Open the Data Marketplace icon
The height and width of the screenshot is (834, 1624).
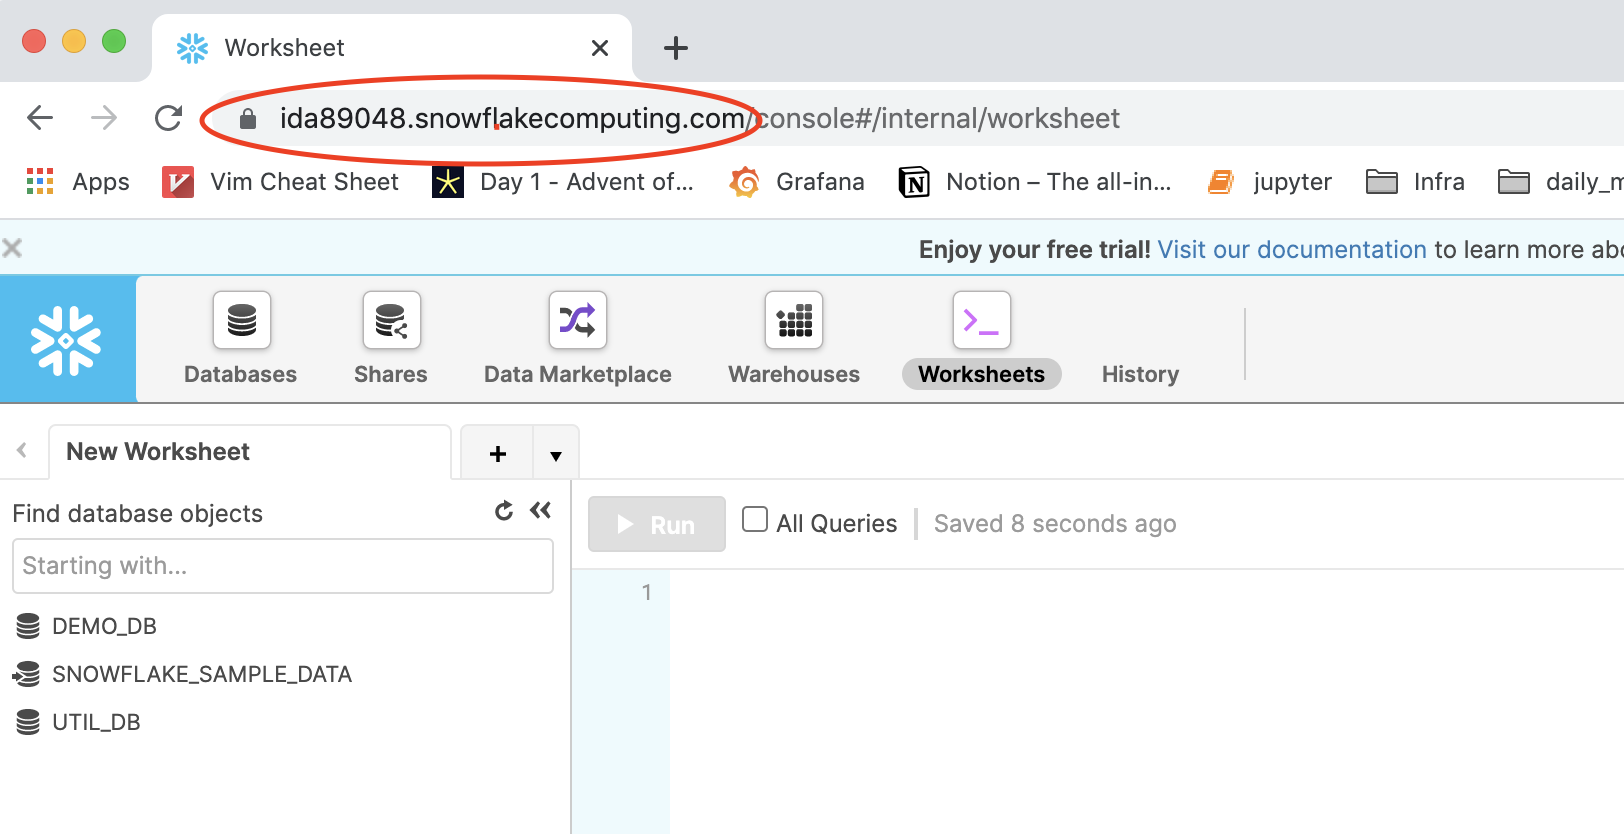click(x=578, y=320)
